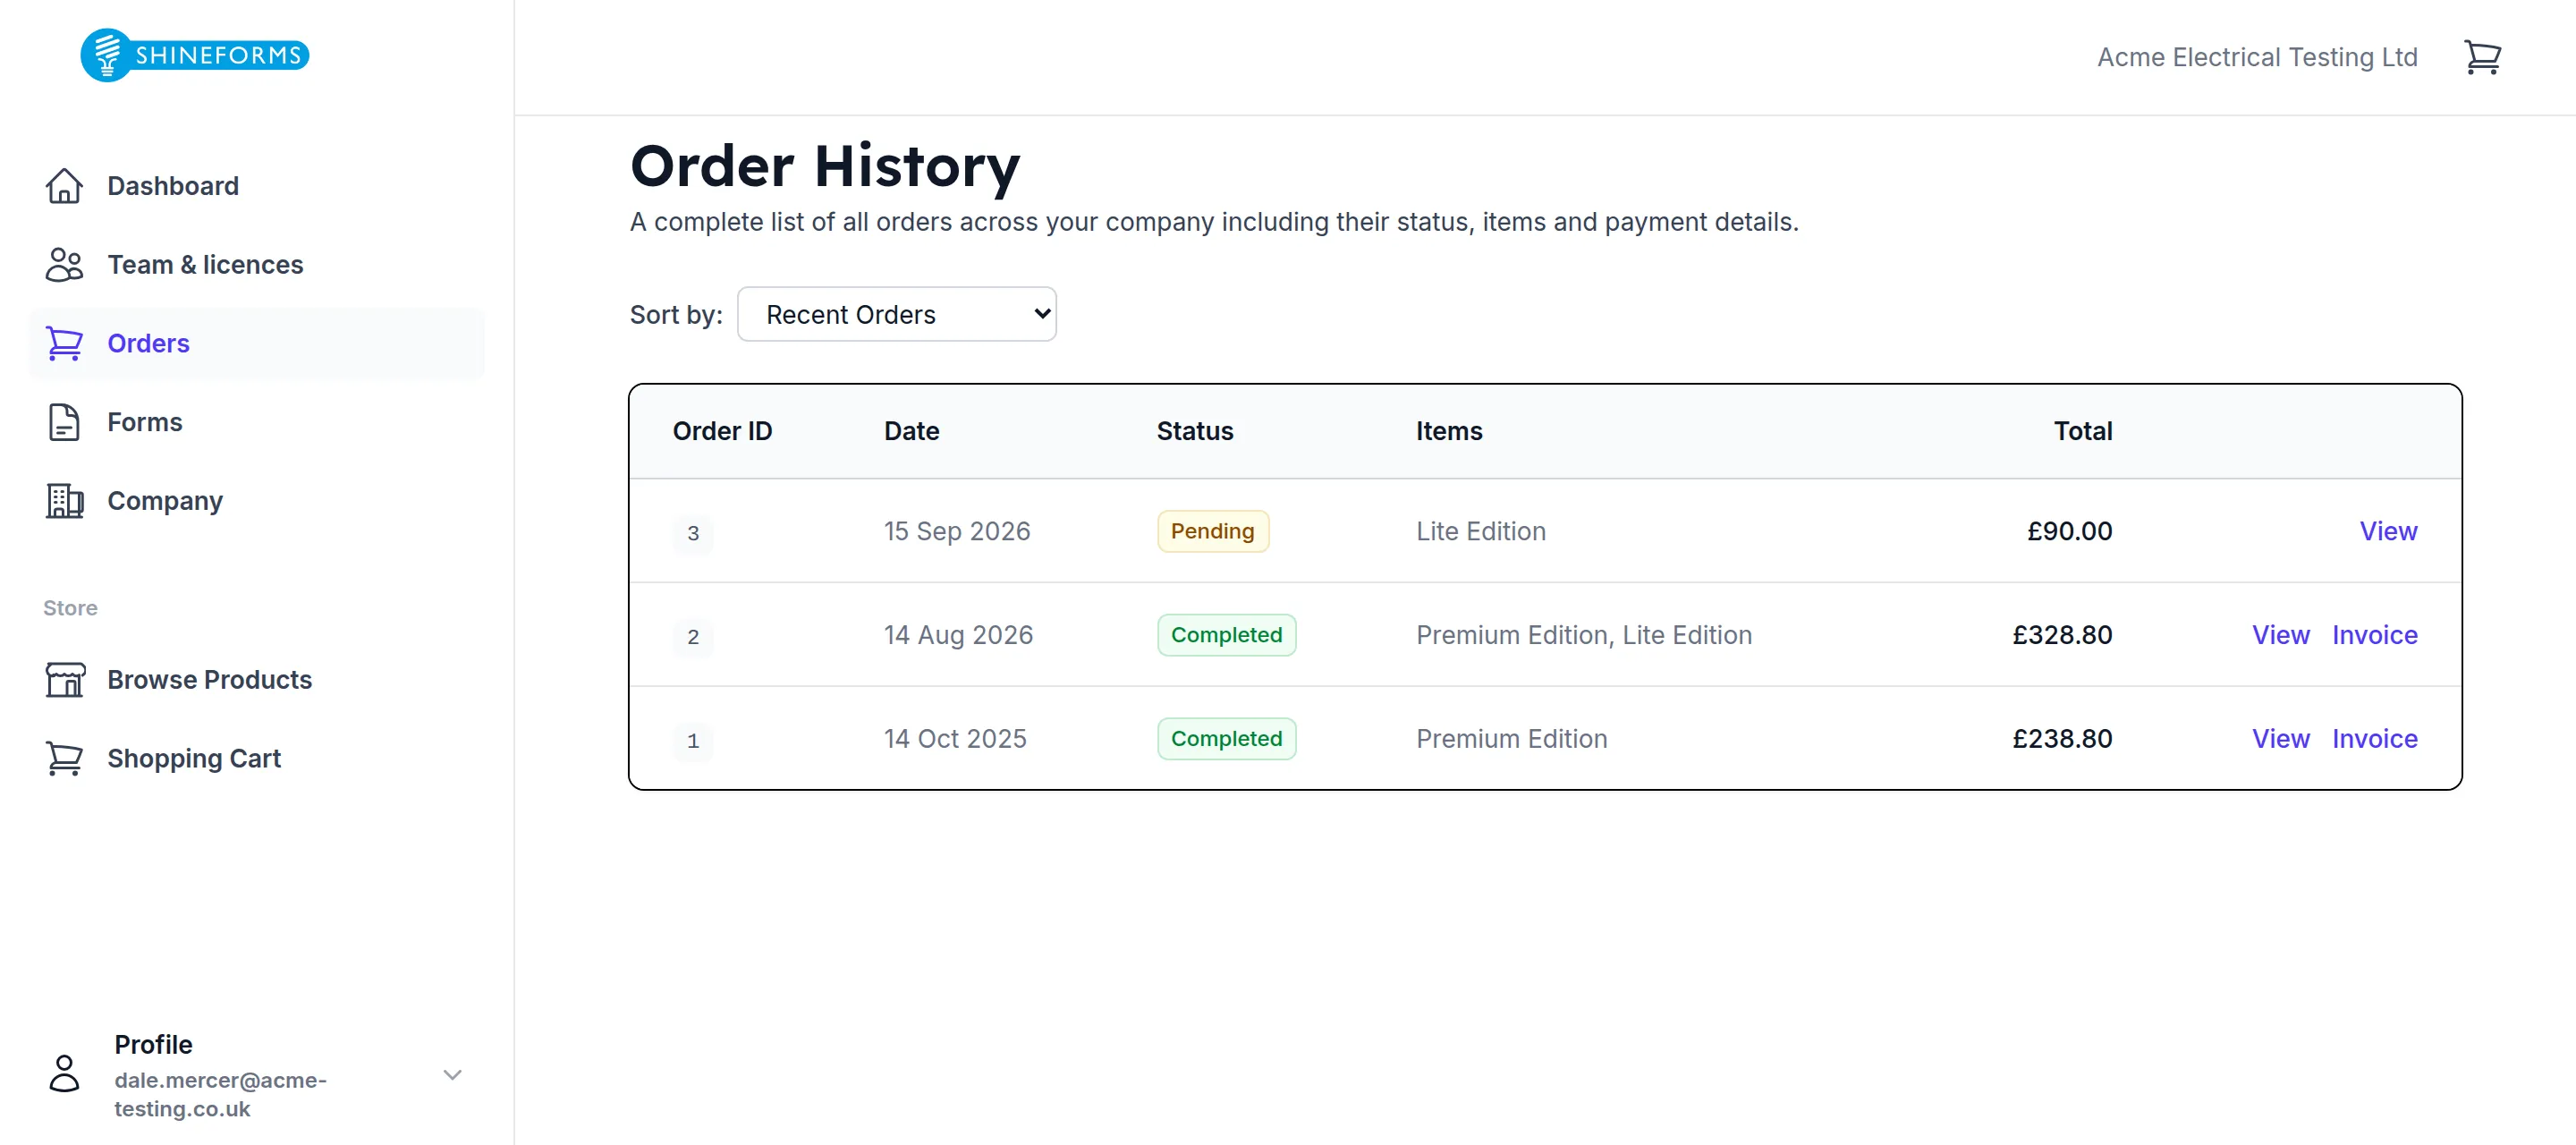Select the Orders menu item

click(256, 343)
